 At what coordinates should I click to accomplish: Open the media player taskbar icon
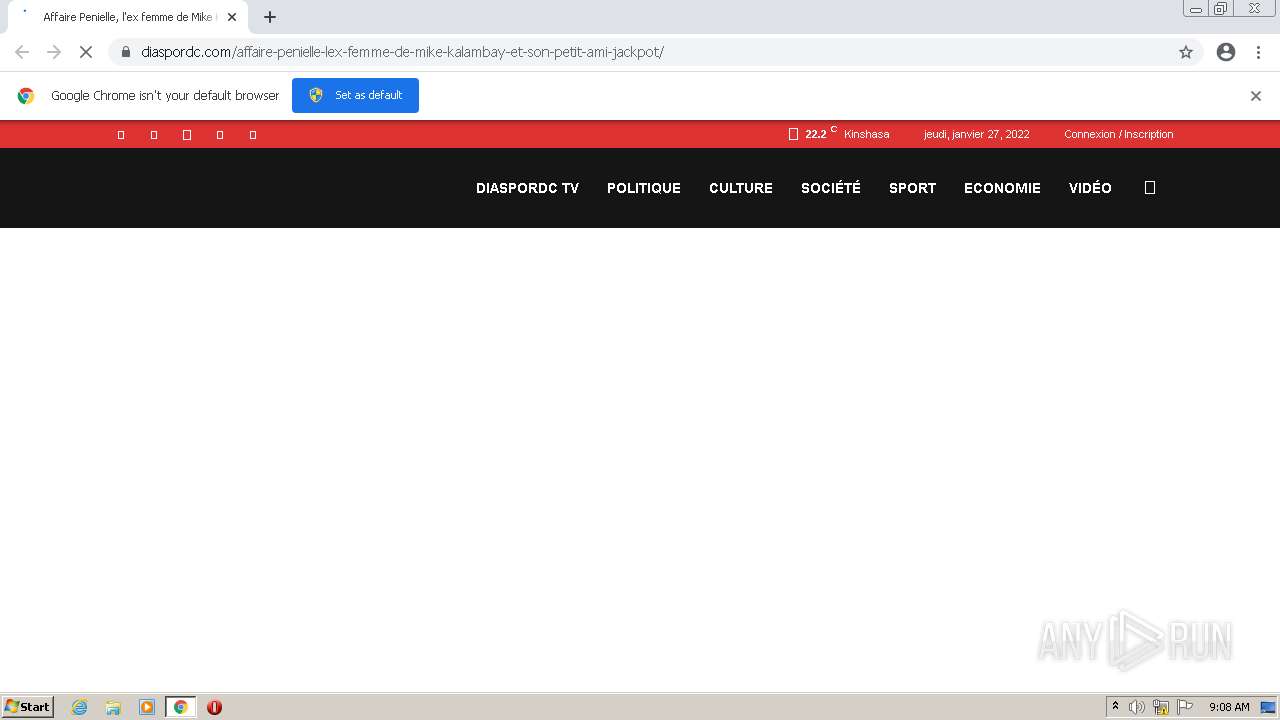147,707
